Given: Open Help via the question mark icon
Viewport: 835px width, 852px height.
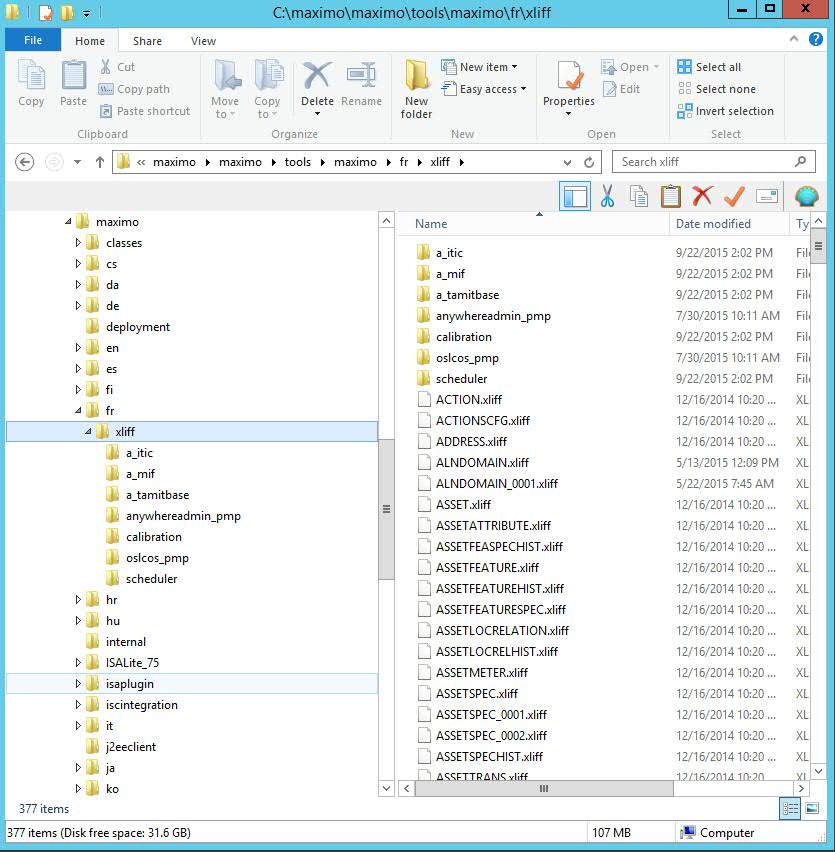Looking at the screenshot, I should 815,39.
